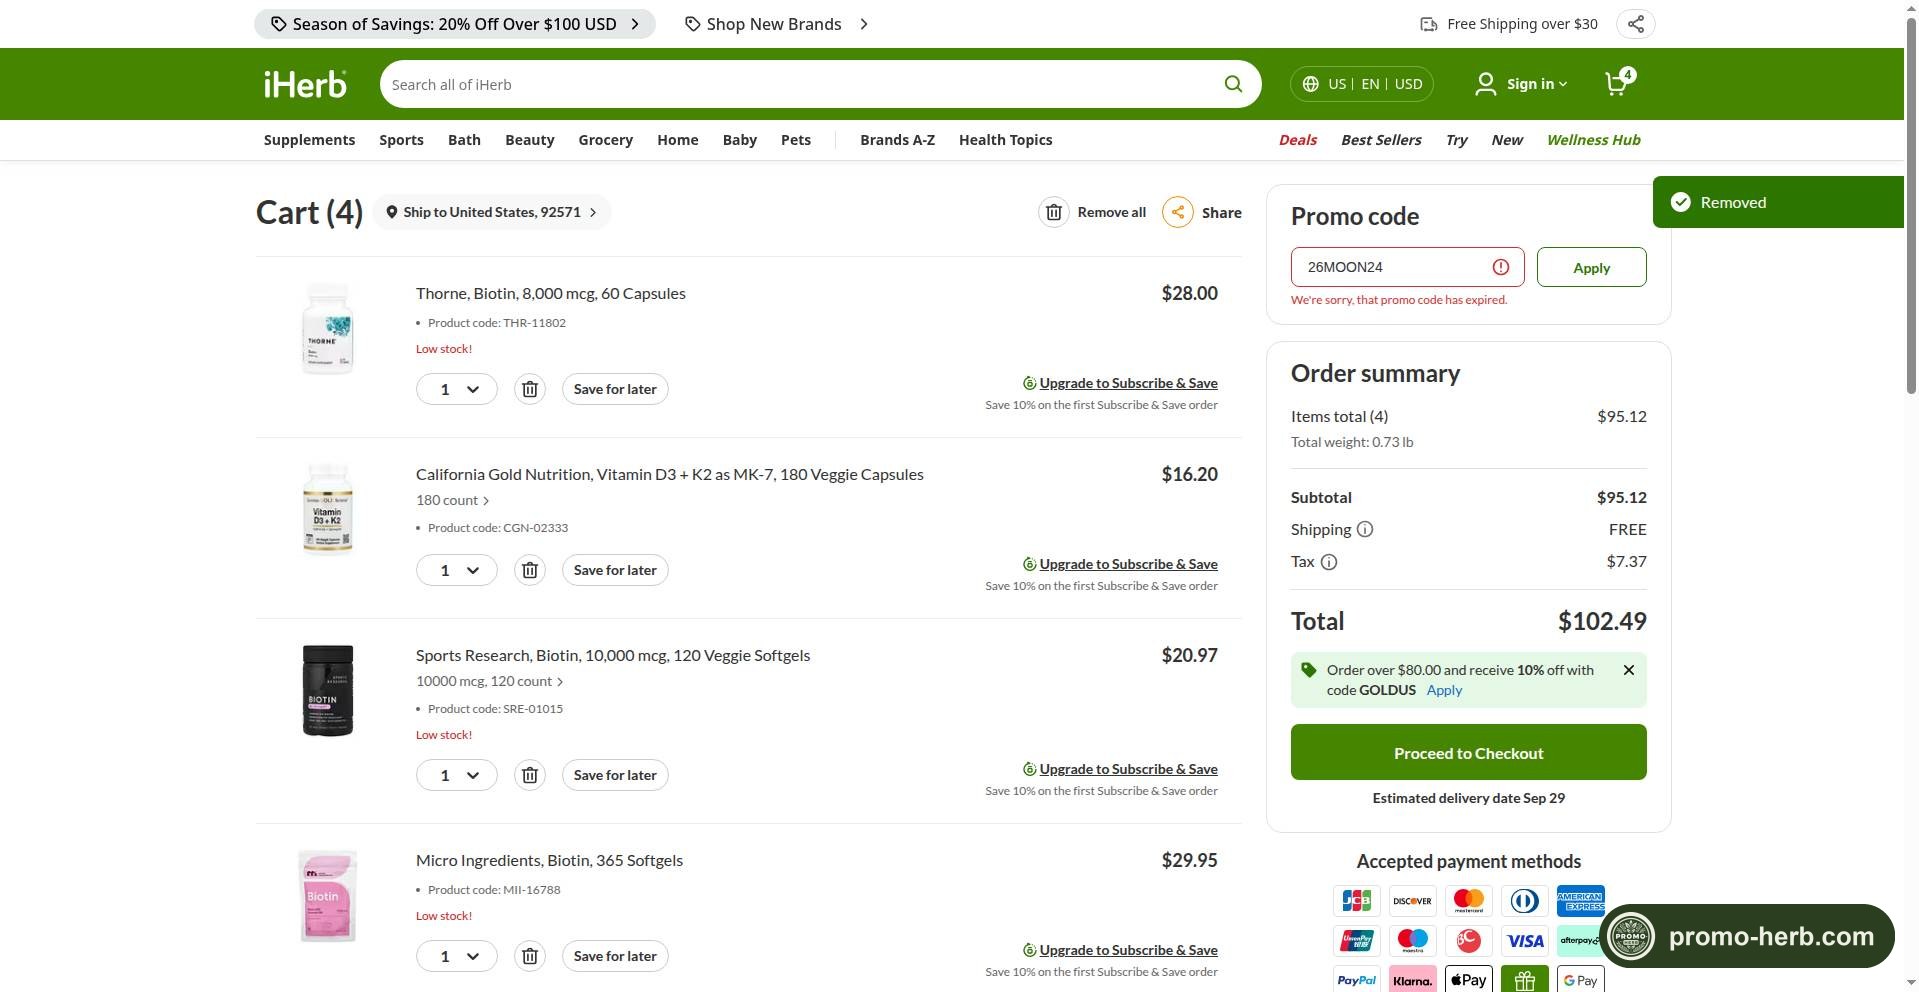
Task: Delete California Gold Vitamin D3 + K2 item
Action: (530, 570)
